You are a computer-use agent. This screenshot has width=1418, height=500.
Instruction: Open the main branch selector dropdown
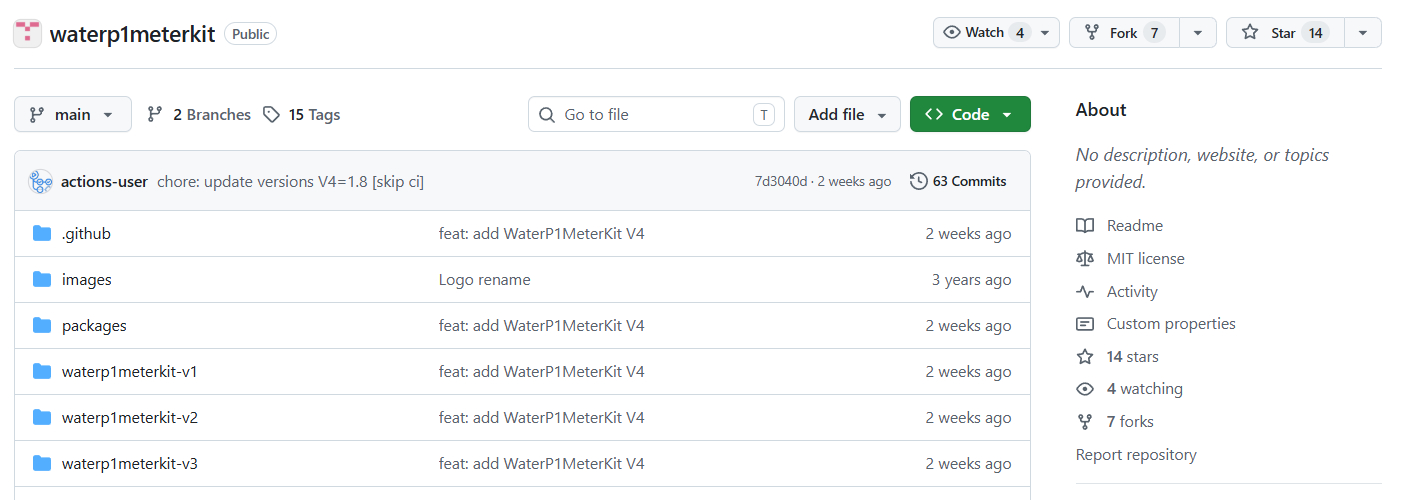pyautogui.click(x=73, y=115)
